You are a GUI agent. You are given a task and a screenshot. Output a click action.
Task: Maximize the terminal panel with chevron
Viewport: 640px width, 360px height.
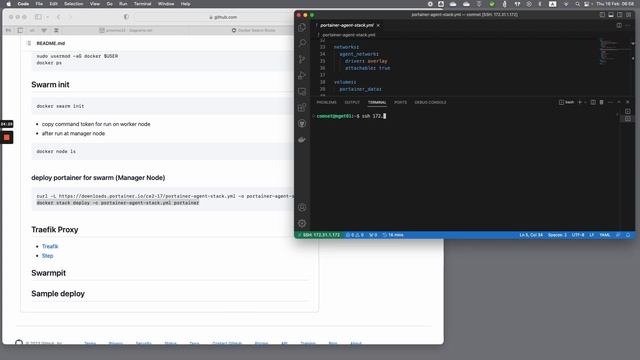(619, 102)
